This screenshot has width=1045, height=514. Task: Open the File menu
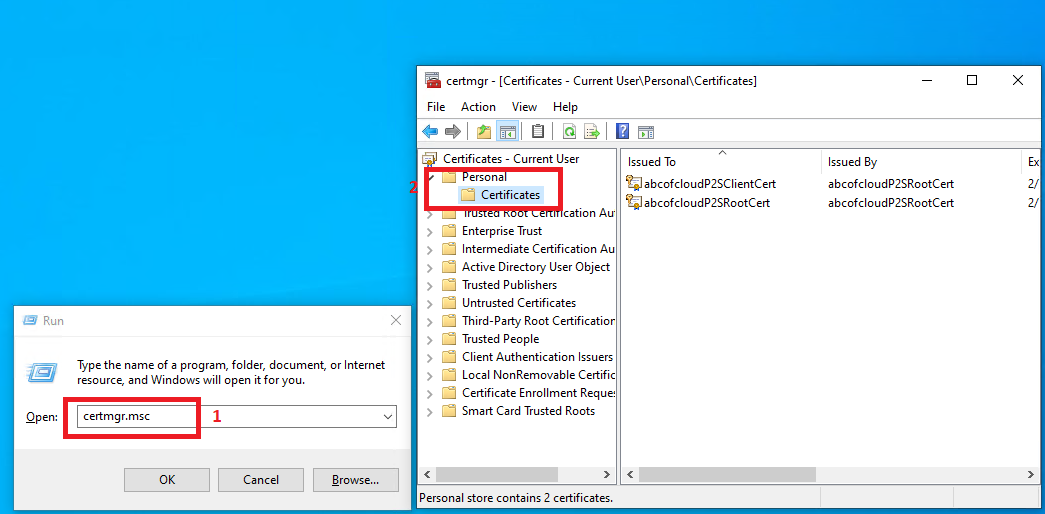[x=436, y=107]
